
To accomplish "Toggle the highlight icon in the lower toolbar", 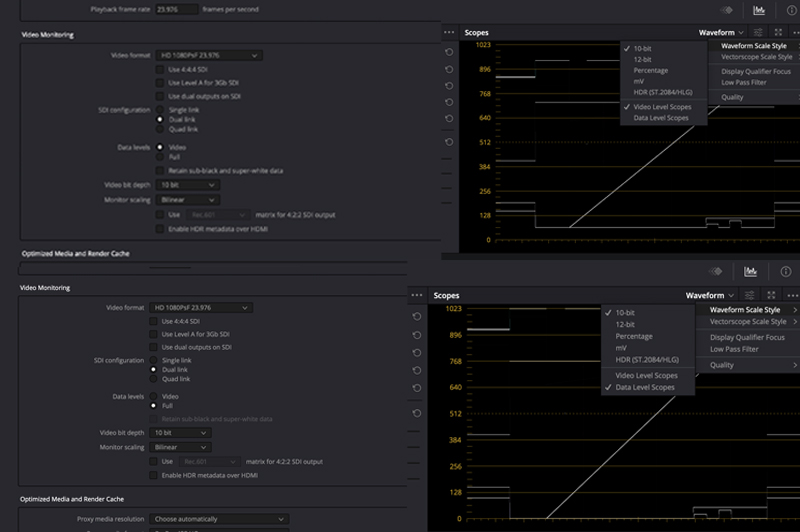I will (x=716, y=271).
